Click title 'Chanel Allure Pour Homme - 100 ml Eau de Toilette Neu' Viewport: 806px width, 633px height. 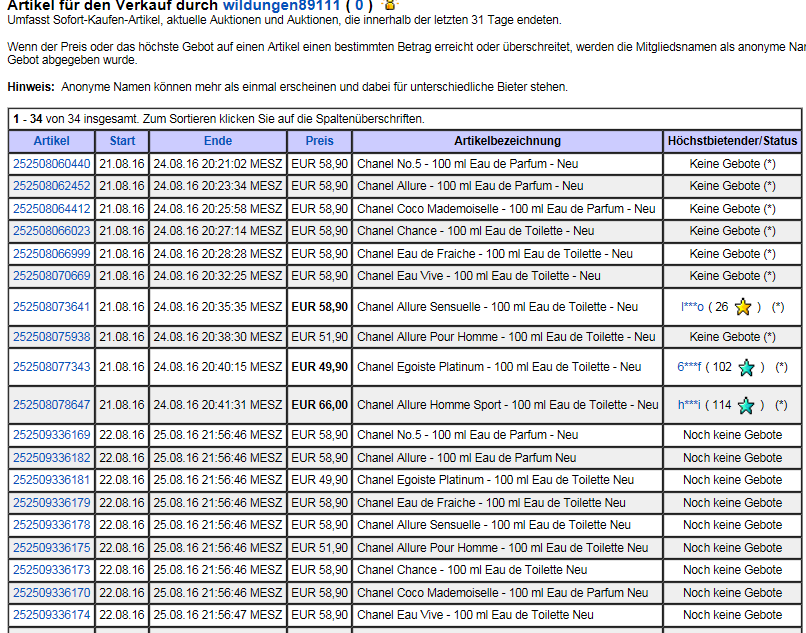pos(503,548)
